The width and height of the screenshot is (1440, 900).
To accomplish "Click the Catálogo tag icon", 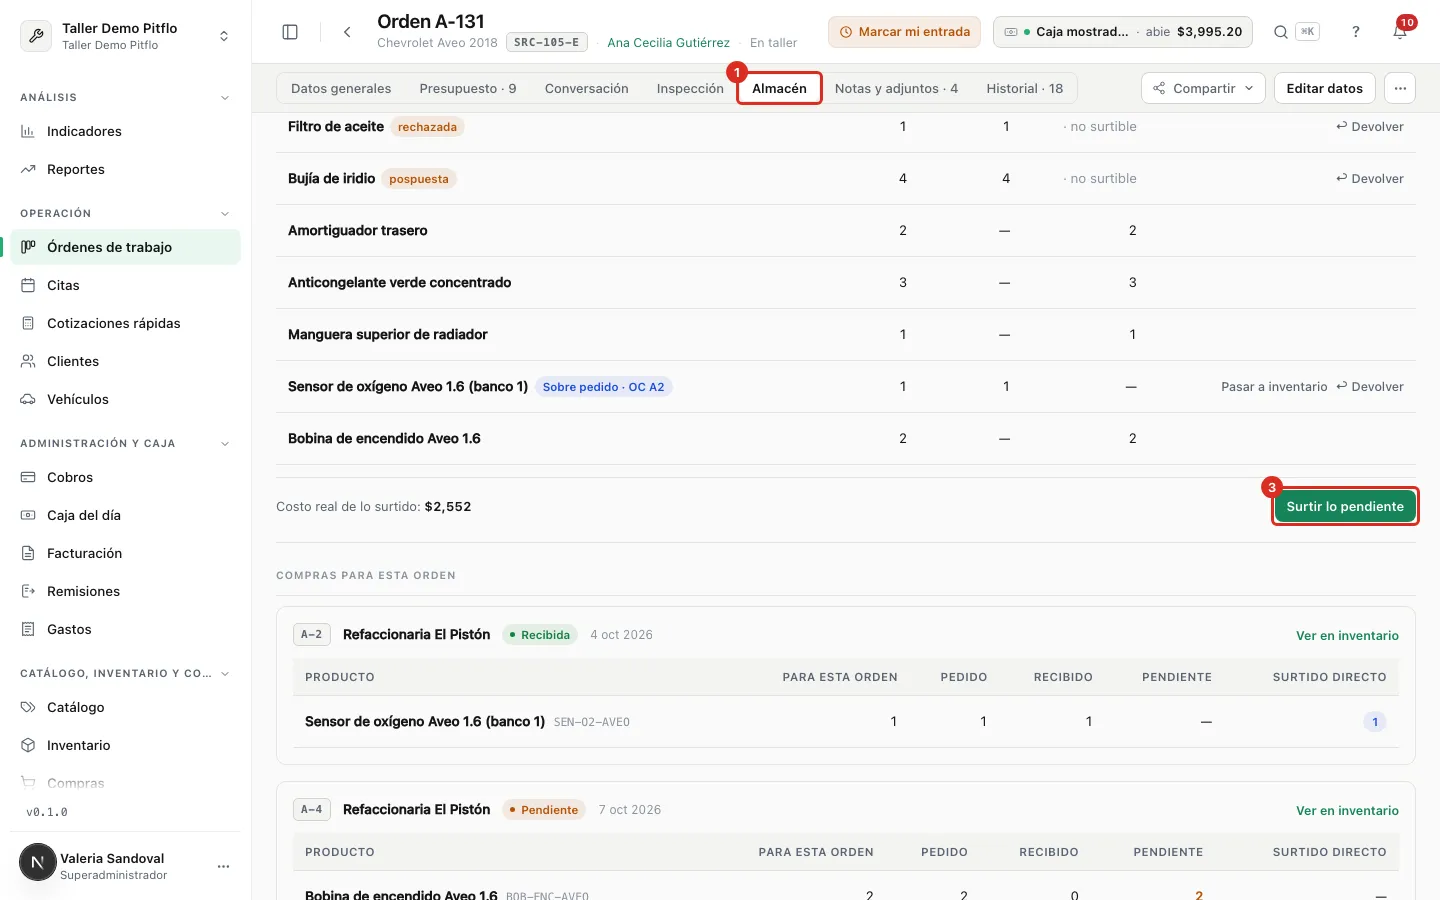I will tap(28, 707).
